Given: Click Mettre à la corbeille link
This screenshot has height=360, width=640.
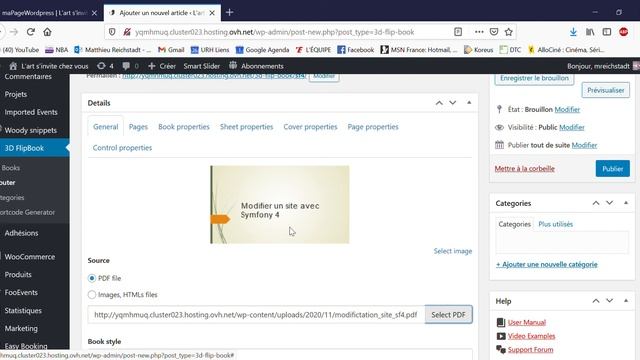Looking at the screenshot, I should pyautogui.click(x=524, y=169).
